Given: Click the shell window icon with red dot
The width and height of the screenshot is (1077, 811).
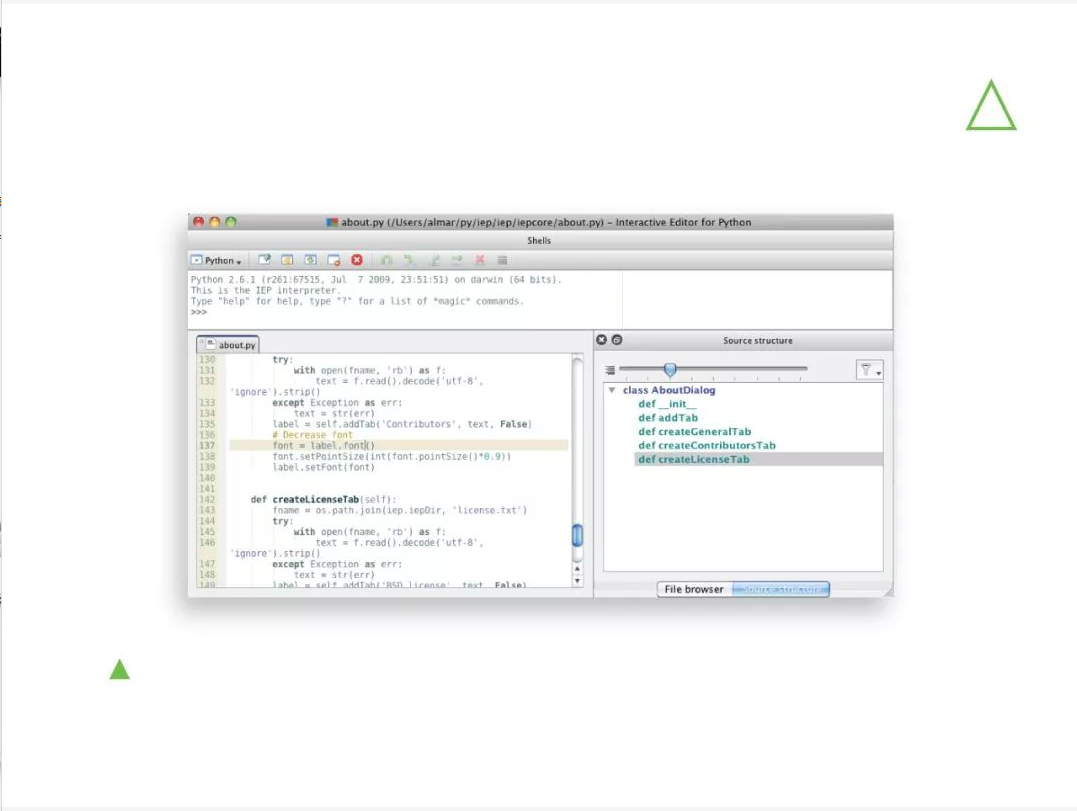Looking at the screenshot, I should coord(334,260).
